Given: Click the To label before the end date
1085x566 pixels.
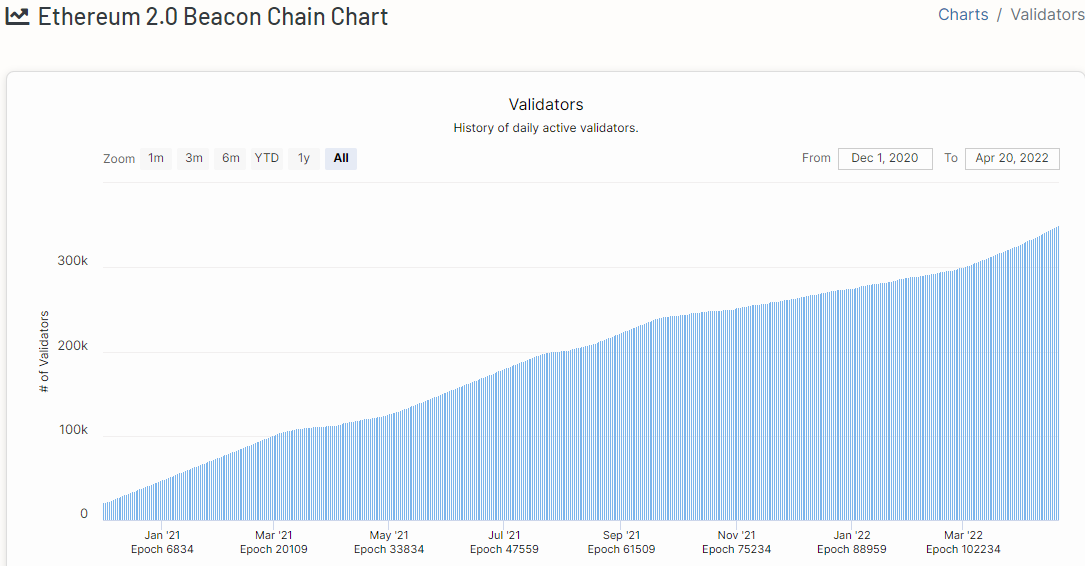Looking at the screenshot, I should click(x=951, y=158).
